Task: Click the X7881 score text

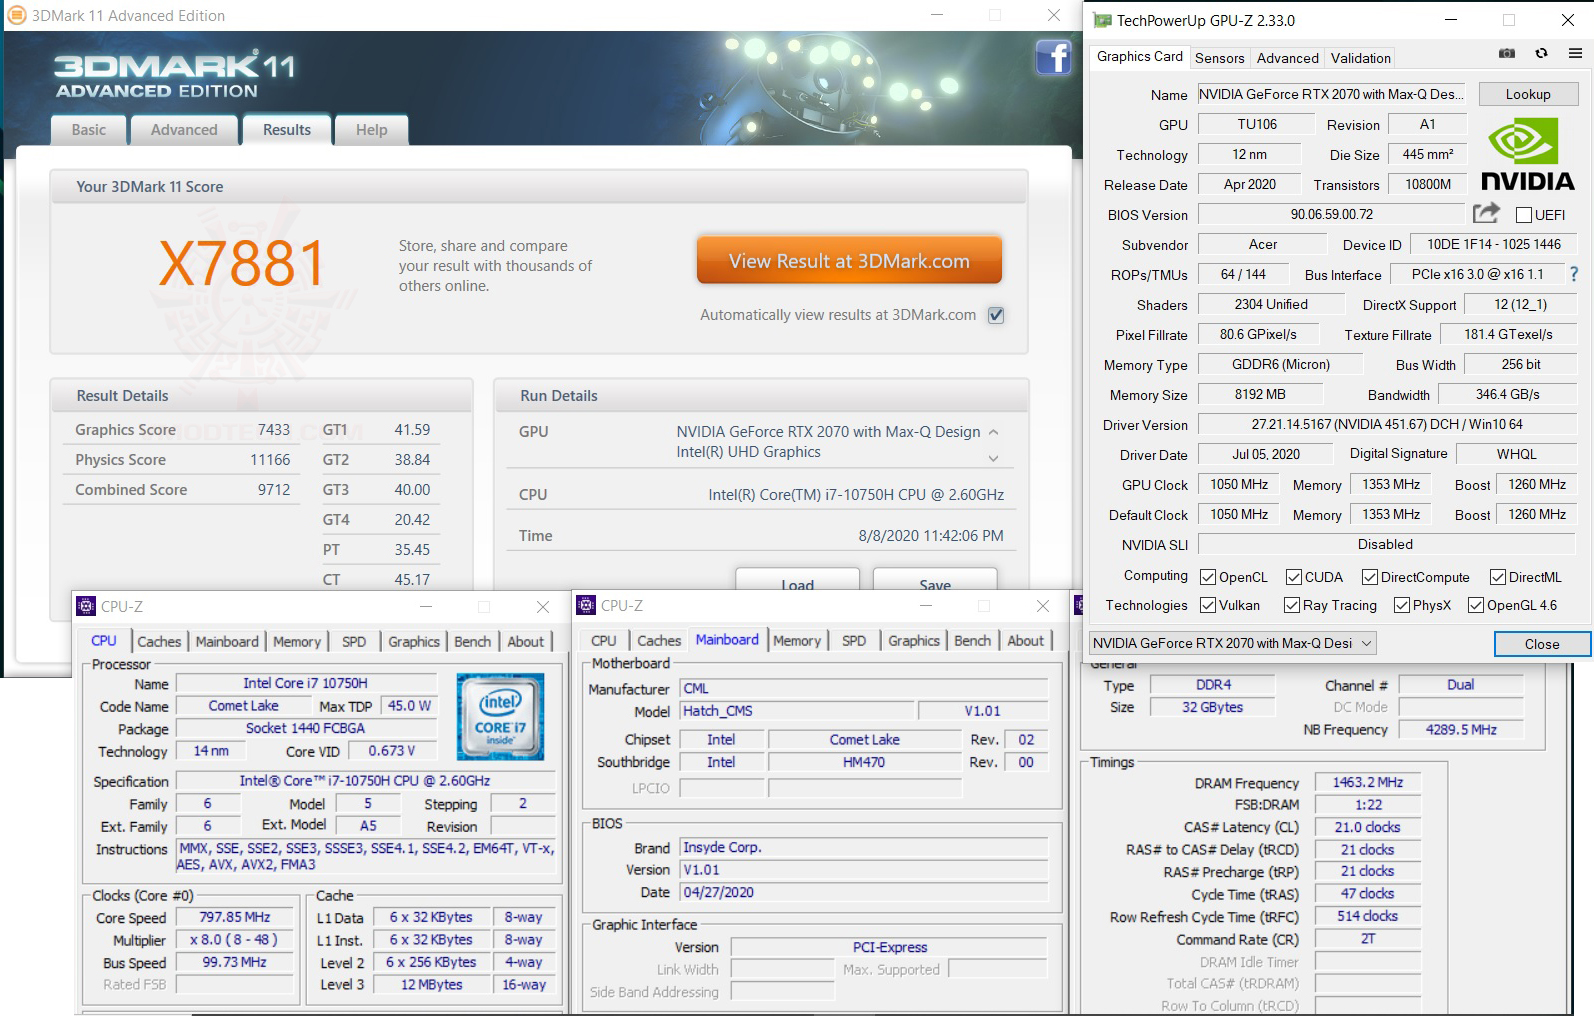Action: click(243, 263)
